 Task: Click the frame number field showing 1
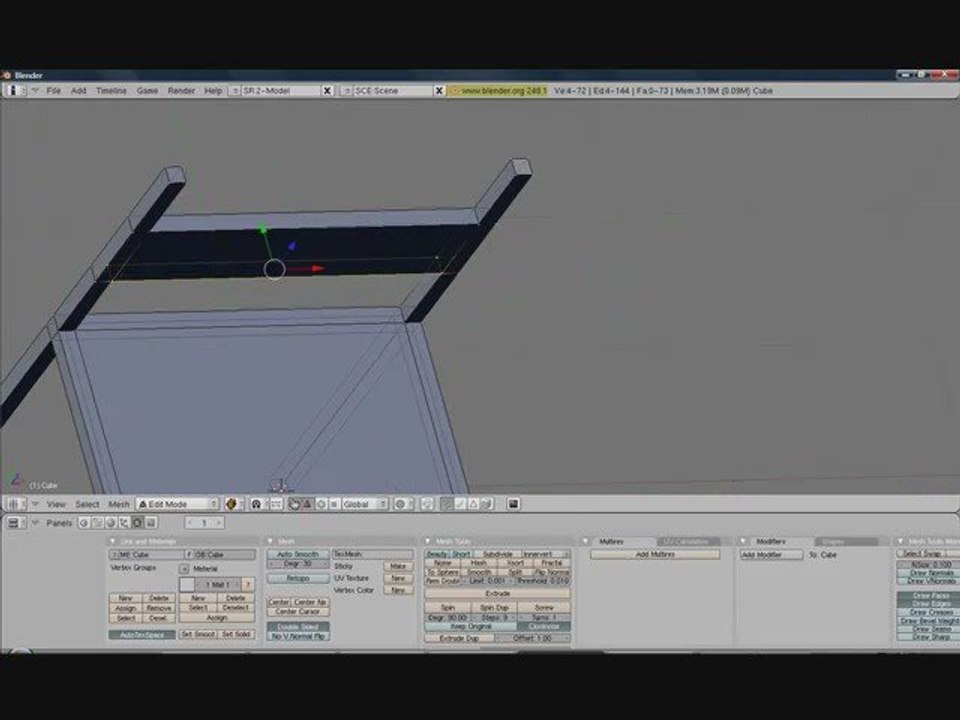(x=204, y=523)
